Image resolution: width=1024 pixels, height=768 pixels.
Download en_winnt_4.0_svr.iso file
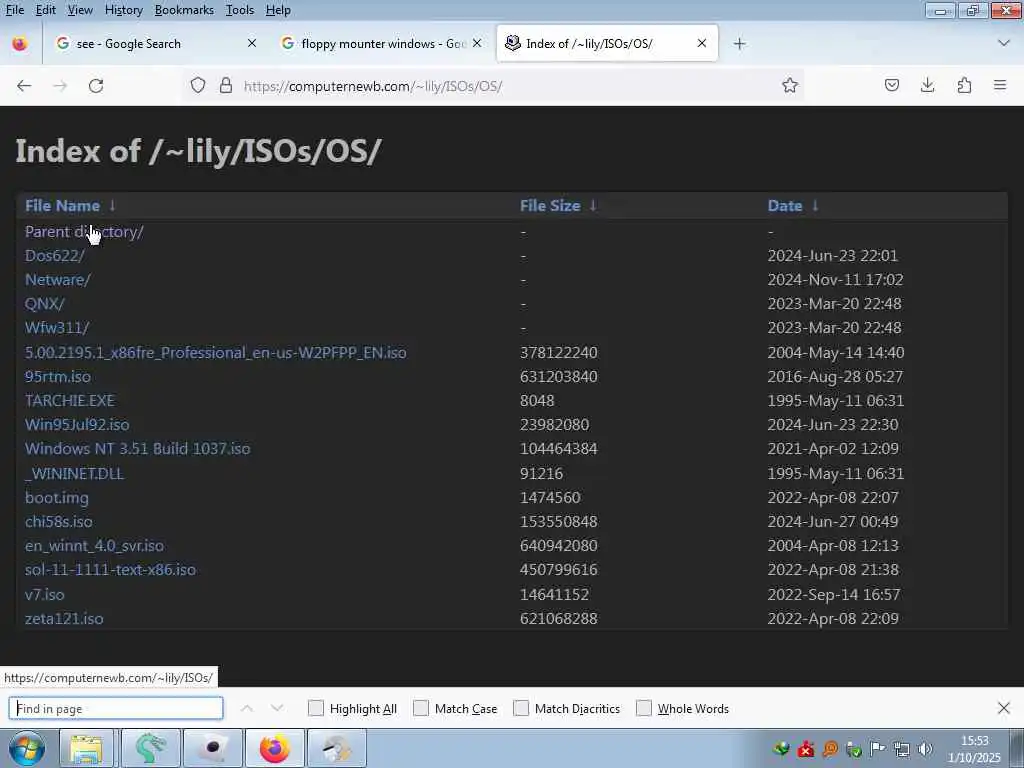coord(95,545)
